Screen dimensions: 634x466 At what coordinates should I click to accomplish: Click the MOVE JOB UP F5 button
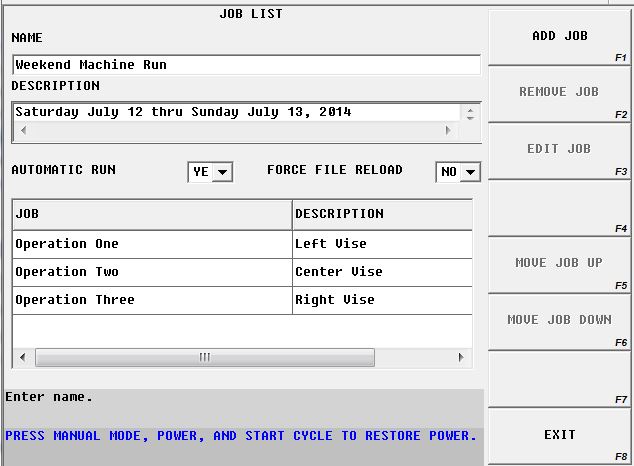[x=559, y=265]
